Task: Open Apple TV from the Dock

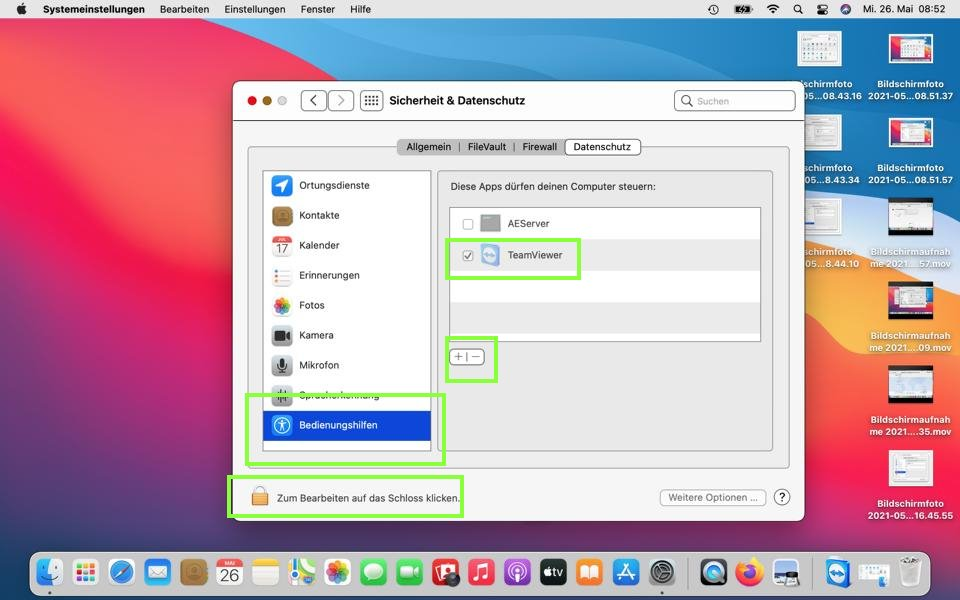Action: (553, 573)
